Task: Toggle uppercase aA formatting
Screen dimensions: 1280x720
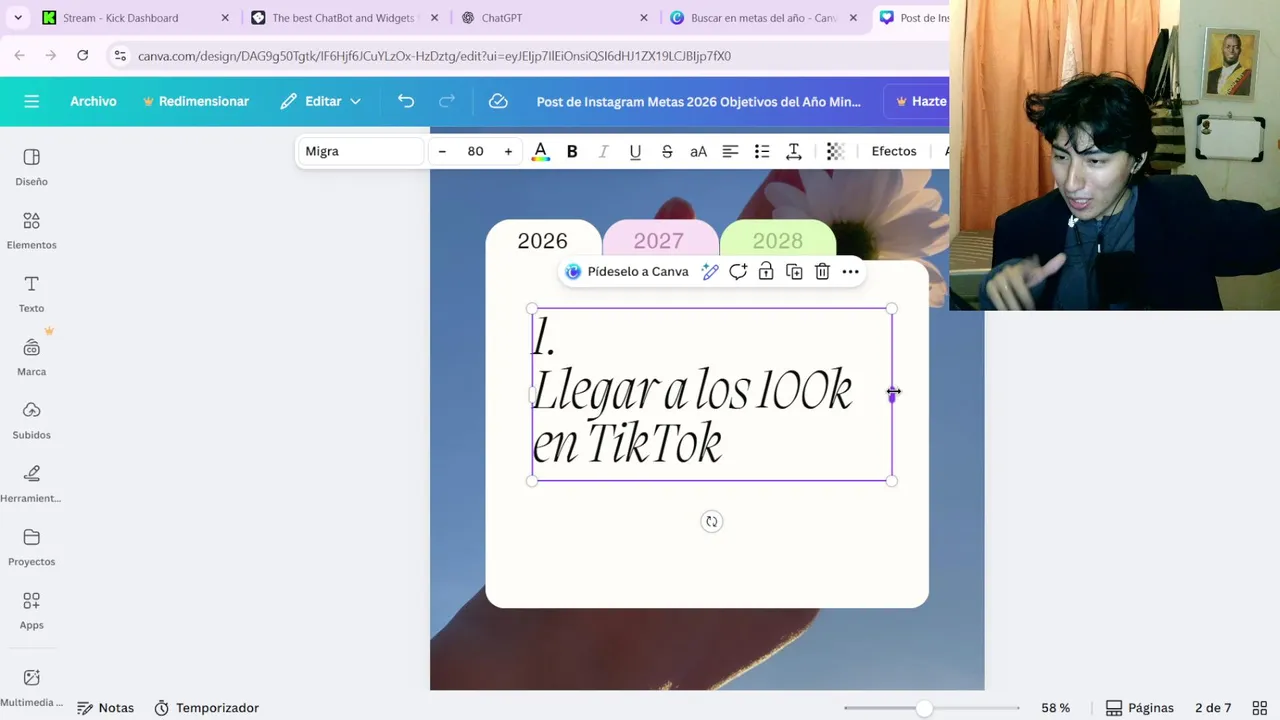Action: 698,151
